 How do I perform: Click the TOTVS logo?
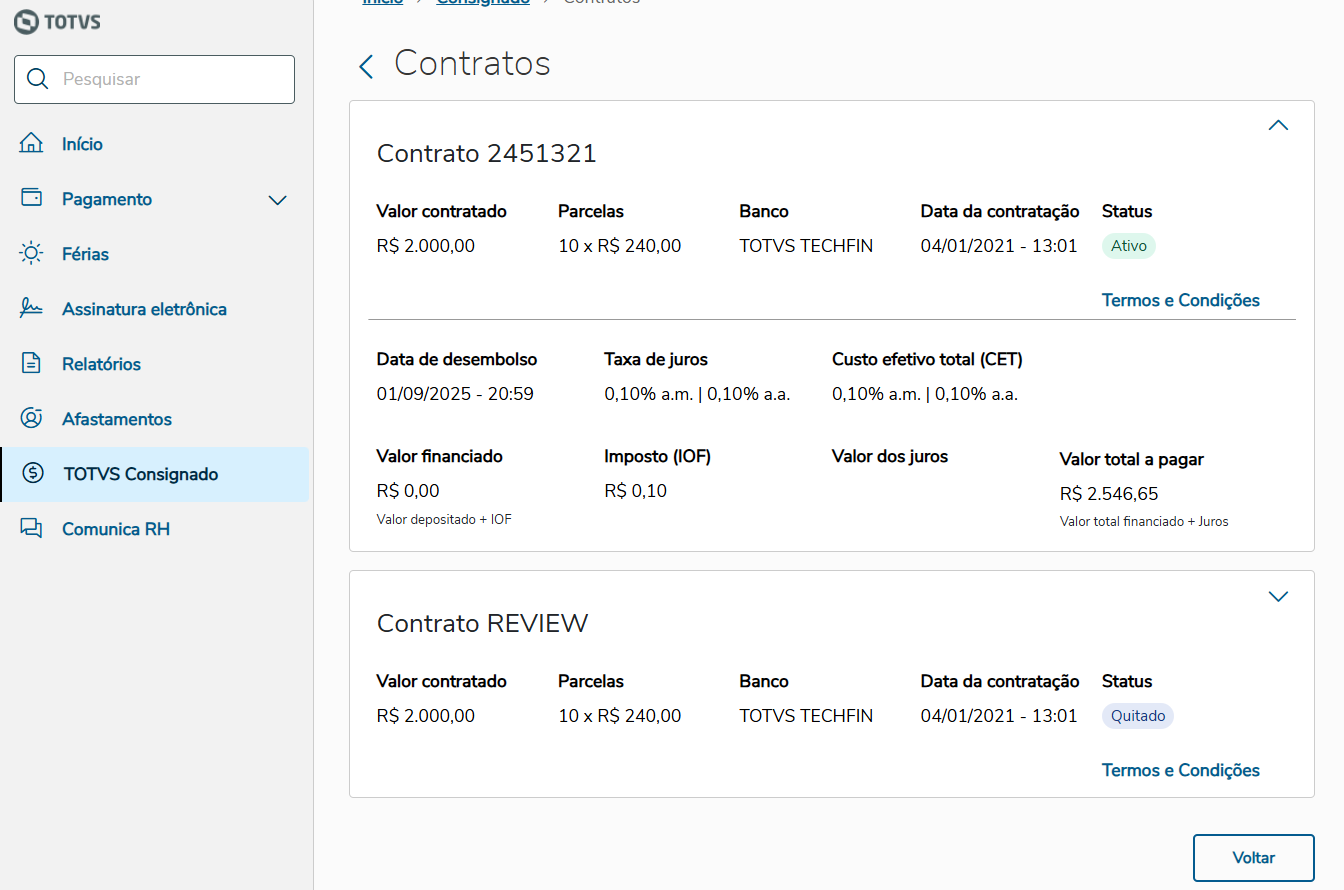[58, 21]
